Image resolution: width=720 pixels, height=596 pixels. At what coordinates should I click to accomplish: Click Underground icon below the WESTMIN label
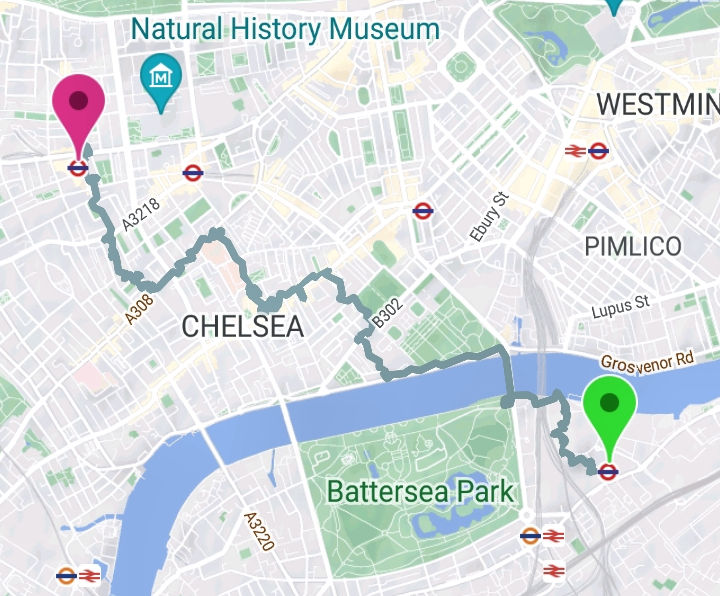pos(598,150)
